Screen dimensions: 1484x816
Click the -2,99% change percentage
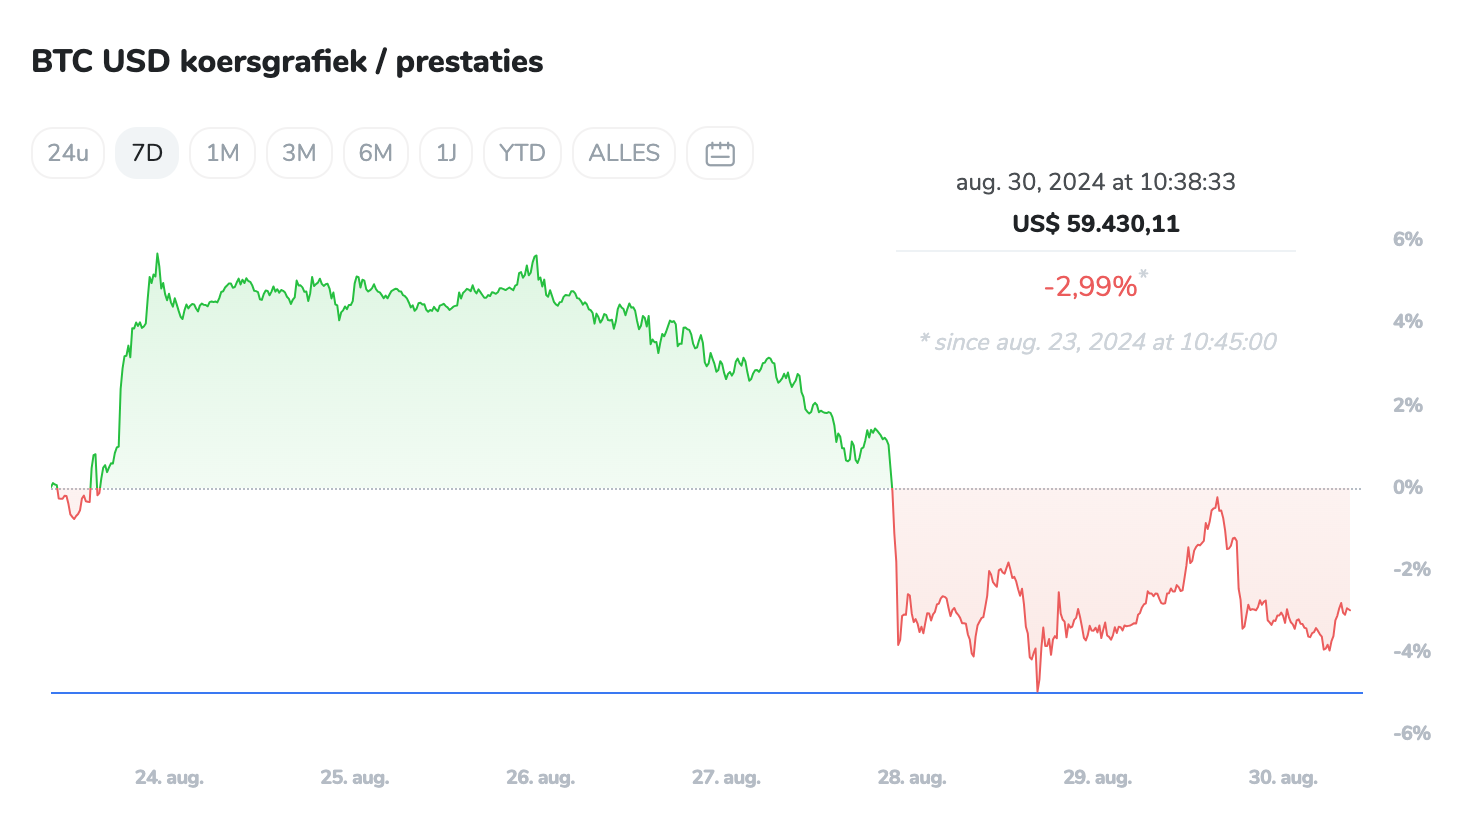pos(1091,287)
